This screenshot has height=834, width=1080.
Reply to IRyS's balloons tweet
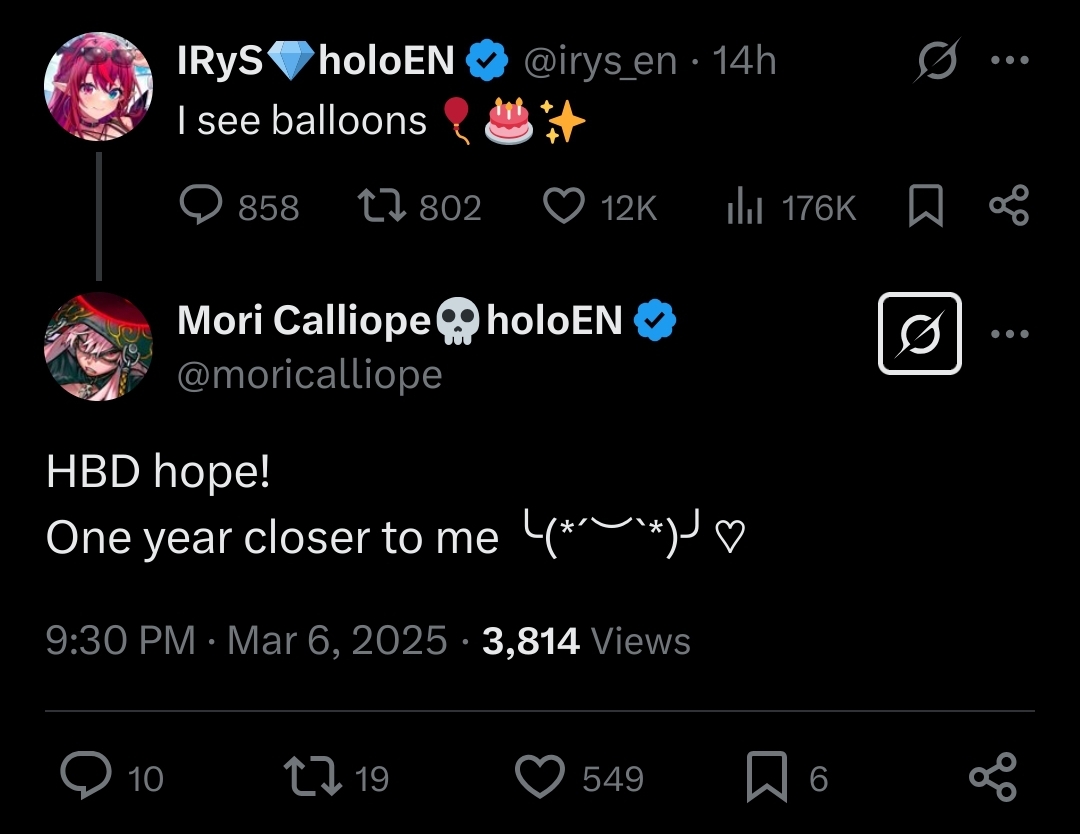(x=204, y=206)
